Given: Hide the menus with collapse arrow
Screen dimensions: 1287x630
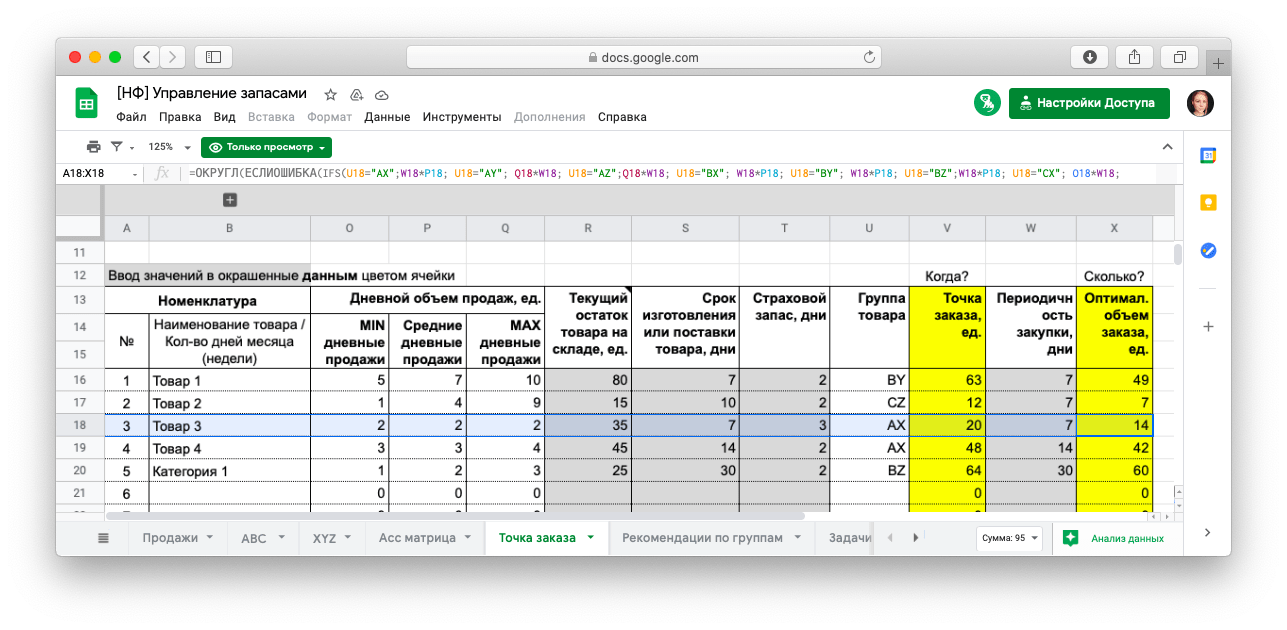Looking at the screenshot, I should tap(1167, 147).
